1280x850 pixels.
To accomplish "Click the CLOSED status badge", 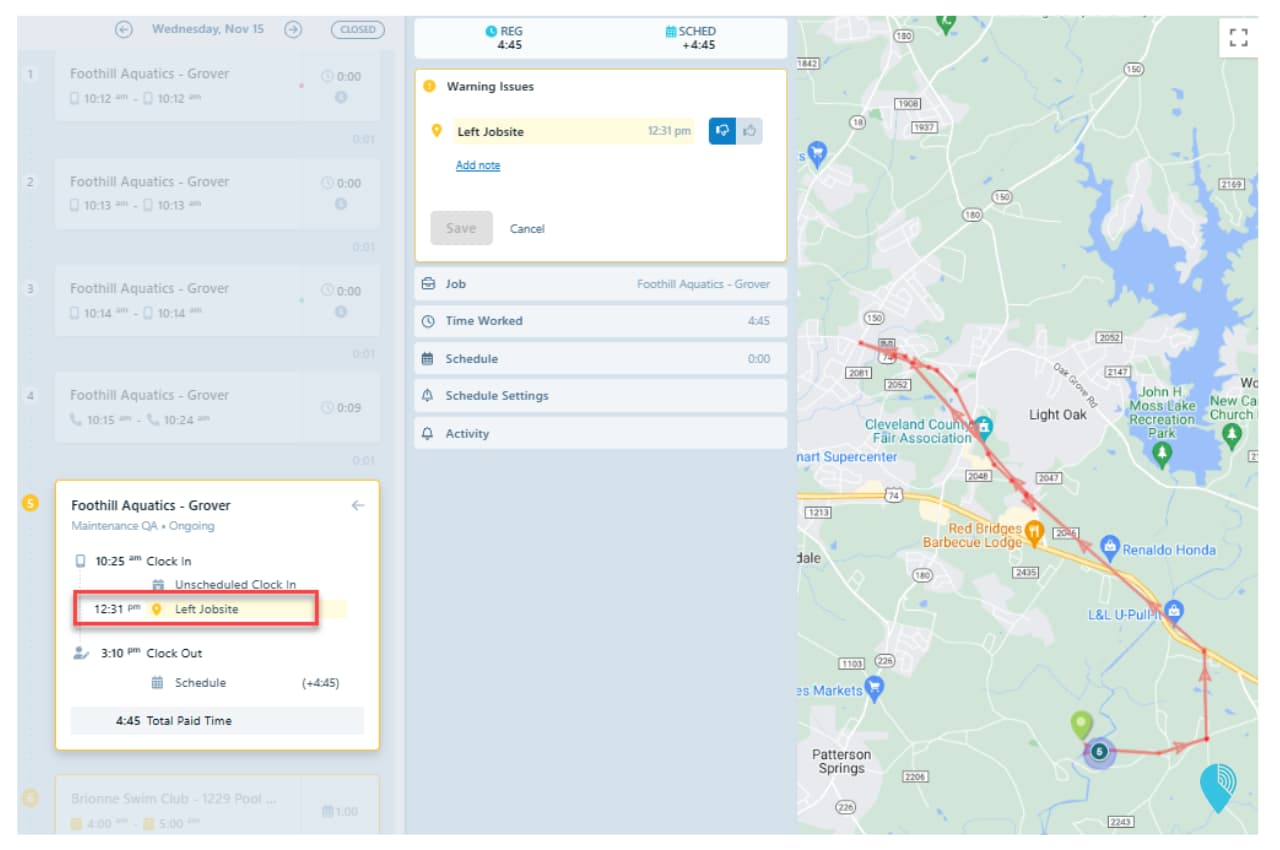I will click(x=357, y=29).
